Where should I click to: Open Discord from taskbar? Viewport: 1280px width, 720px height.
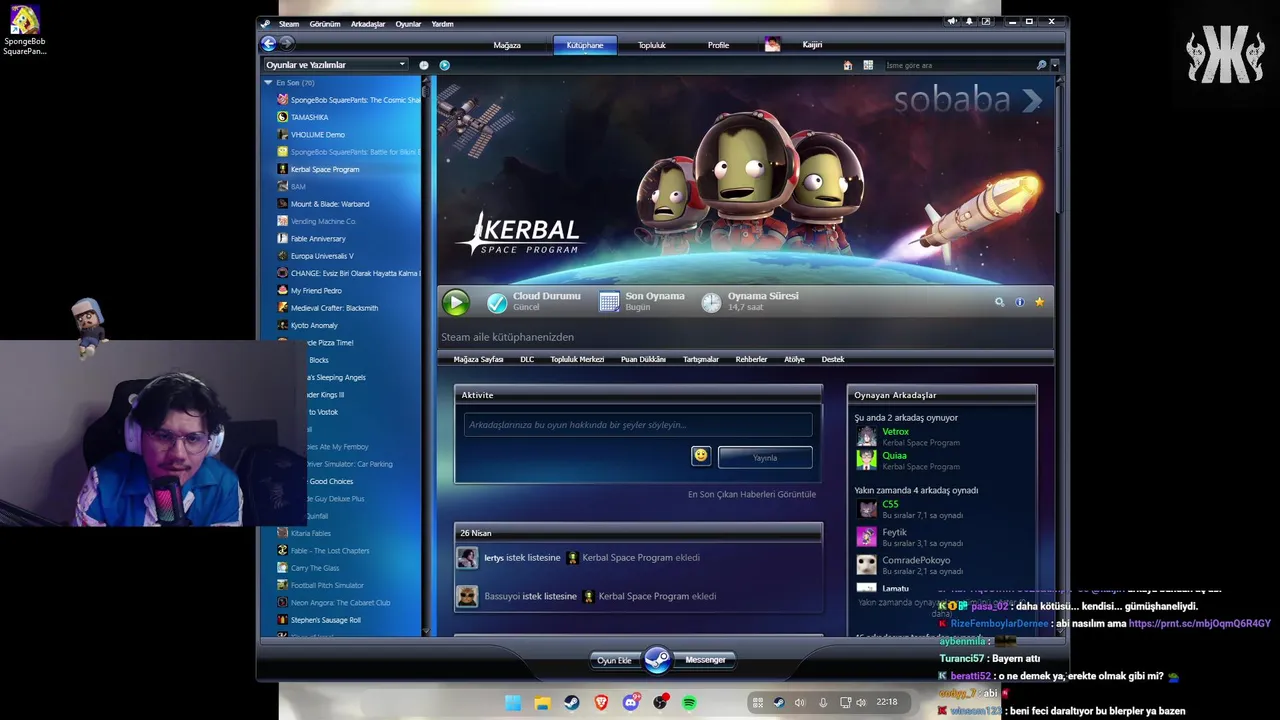point(630,703)
